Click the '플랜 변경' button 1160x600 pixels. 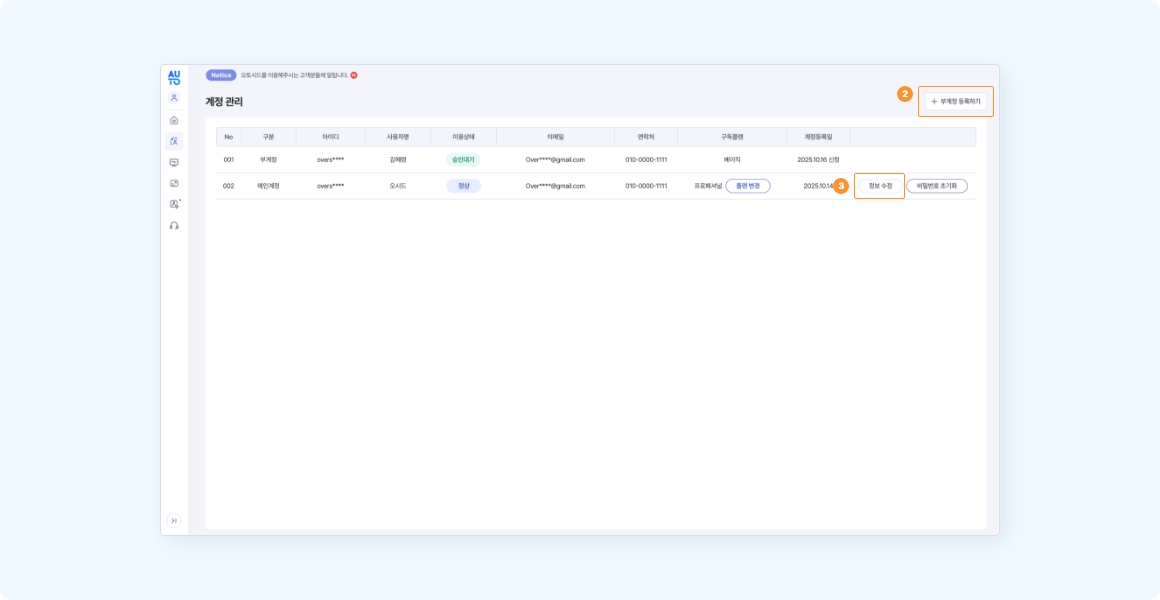pos(747,186)
